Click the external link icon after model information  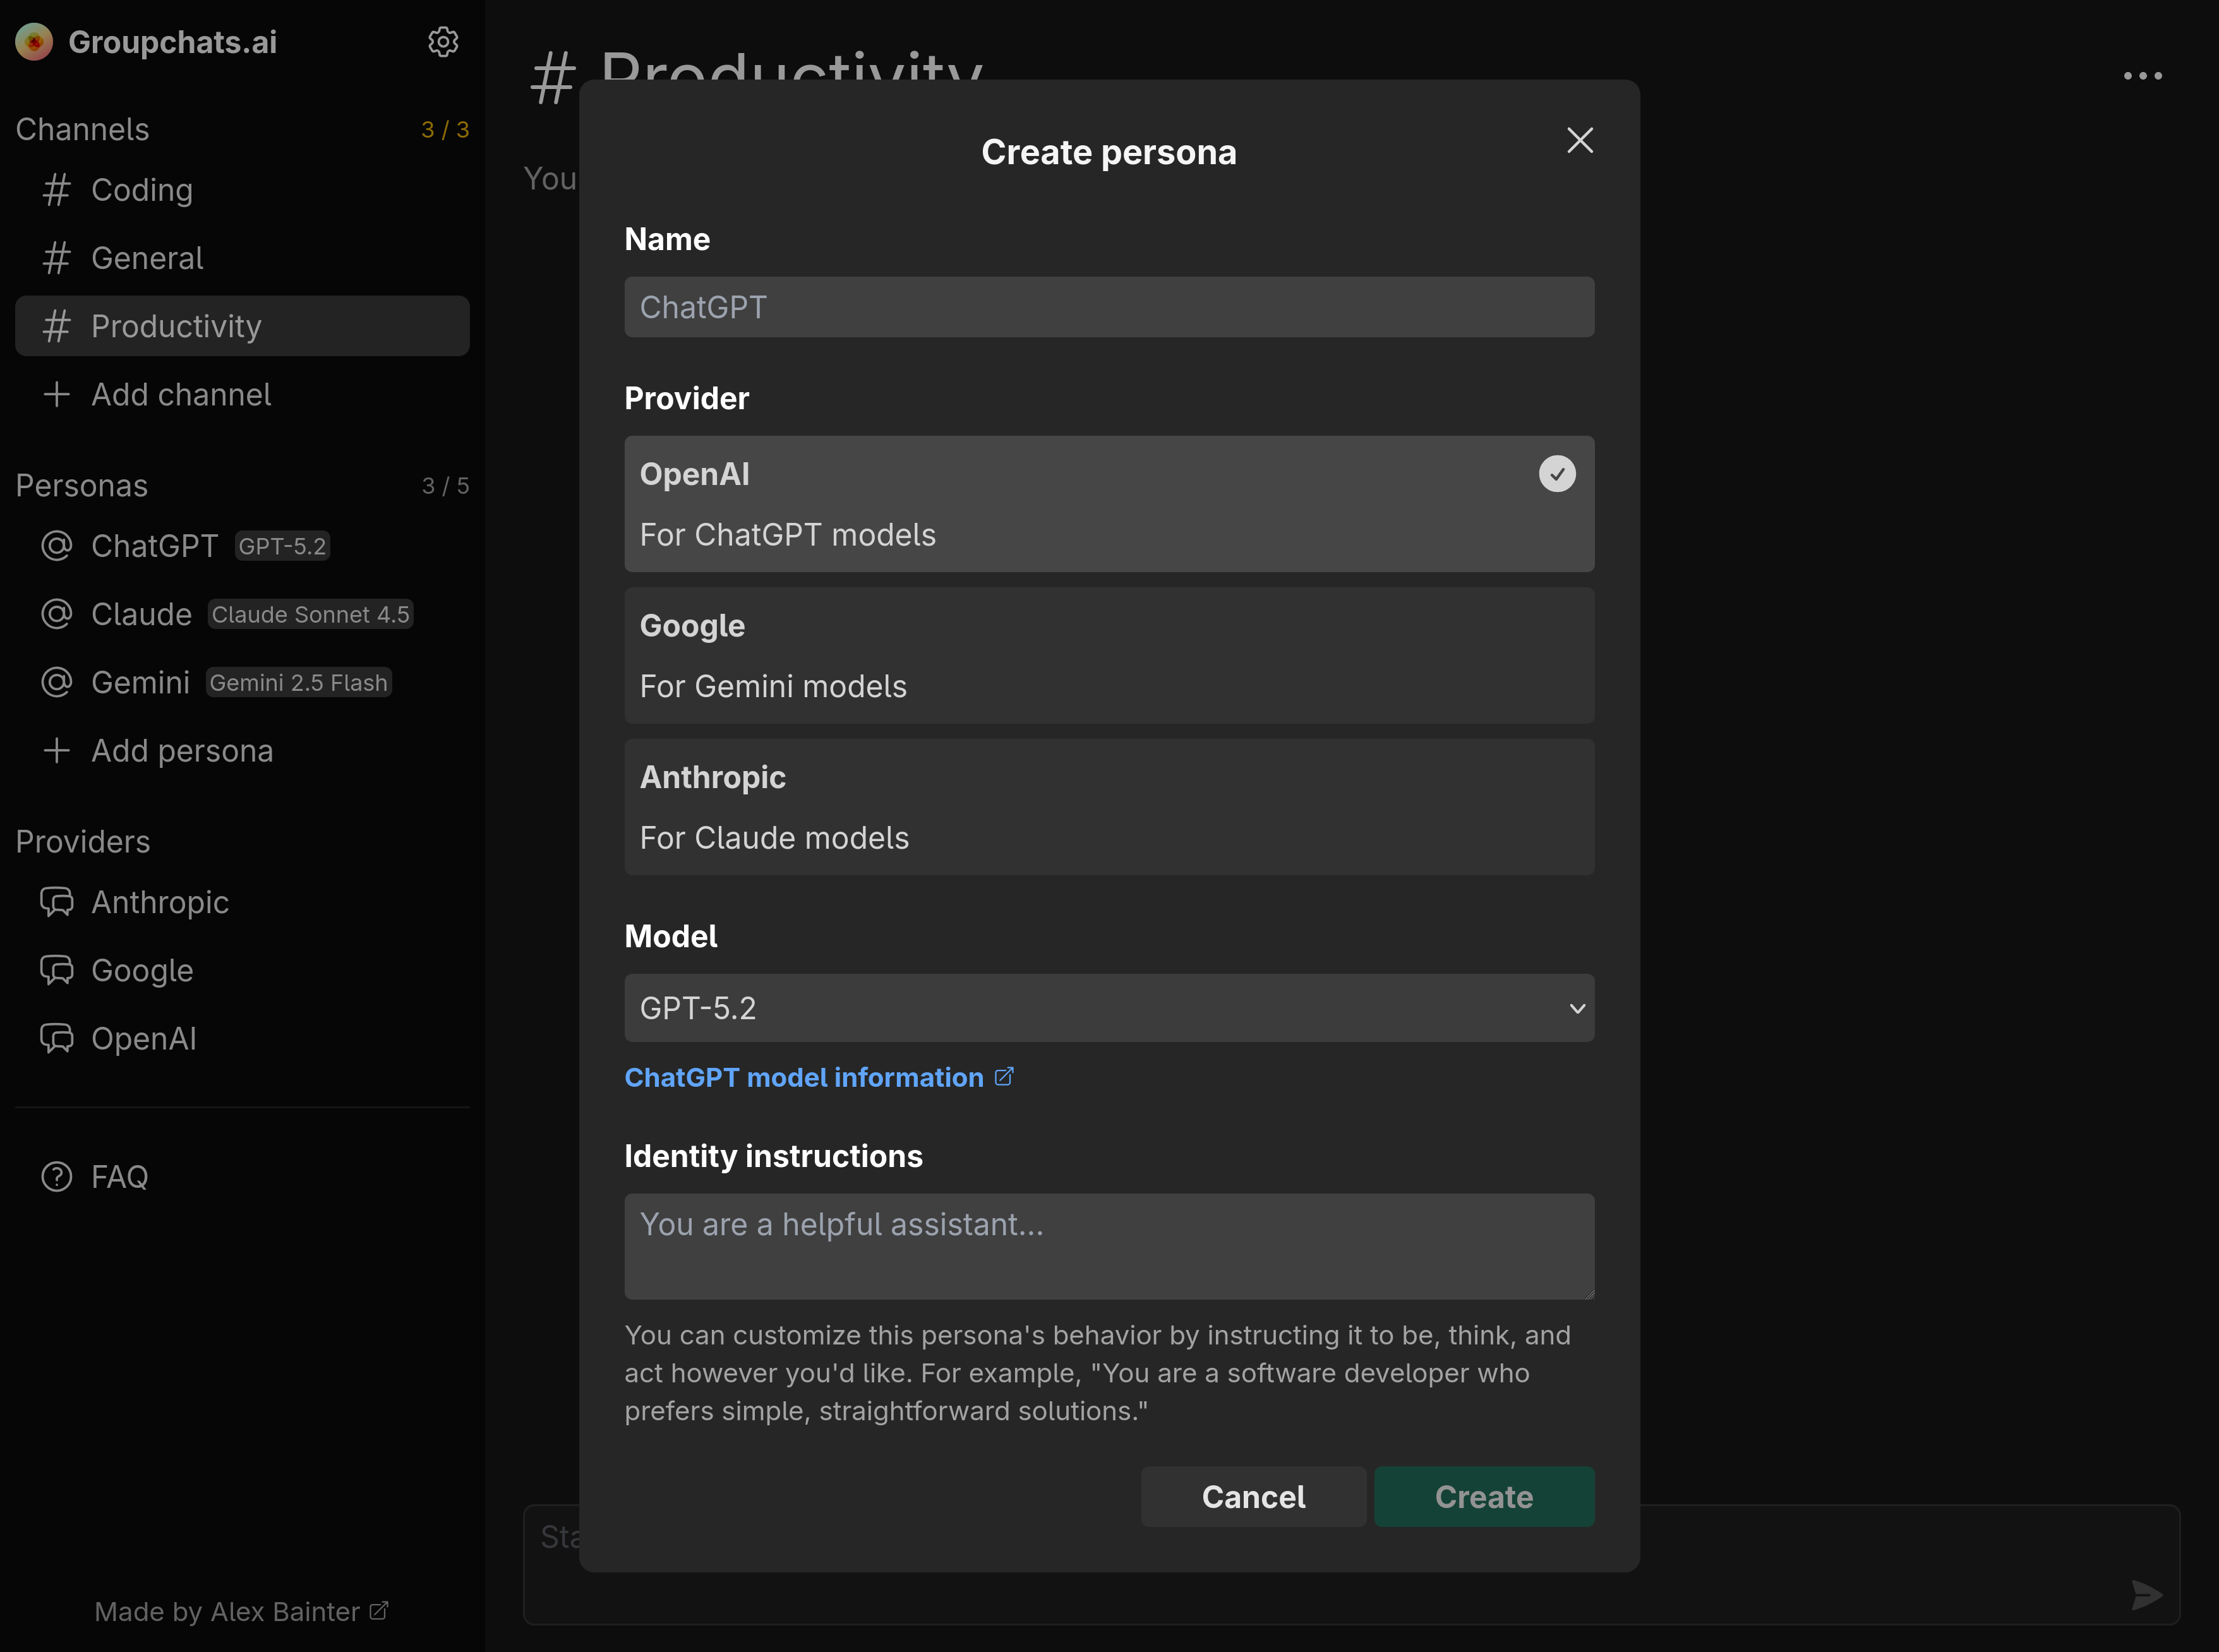click(1004, 1076)
